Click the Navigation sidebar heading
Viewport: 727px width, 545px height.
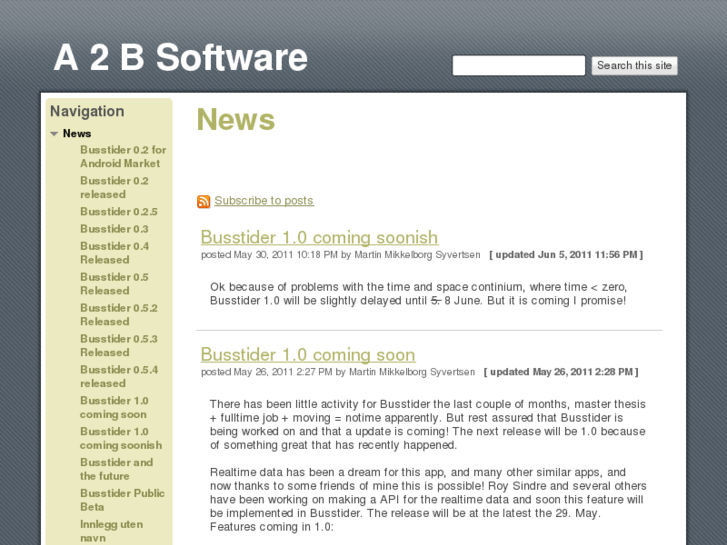click(87, 111)
